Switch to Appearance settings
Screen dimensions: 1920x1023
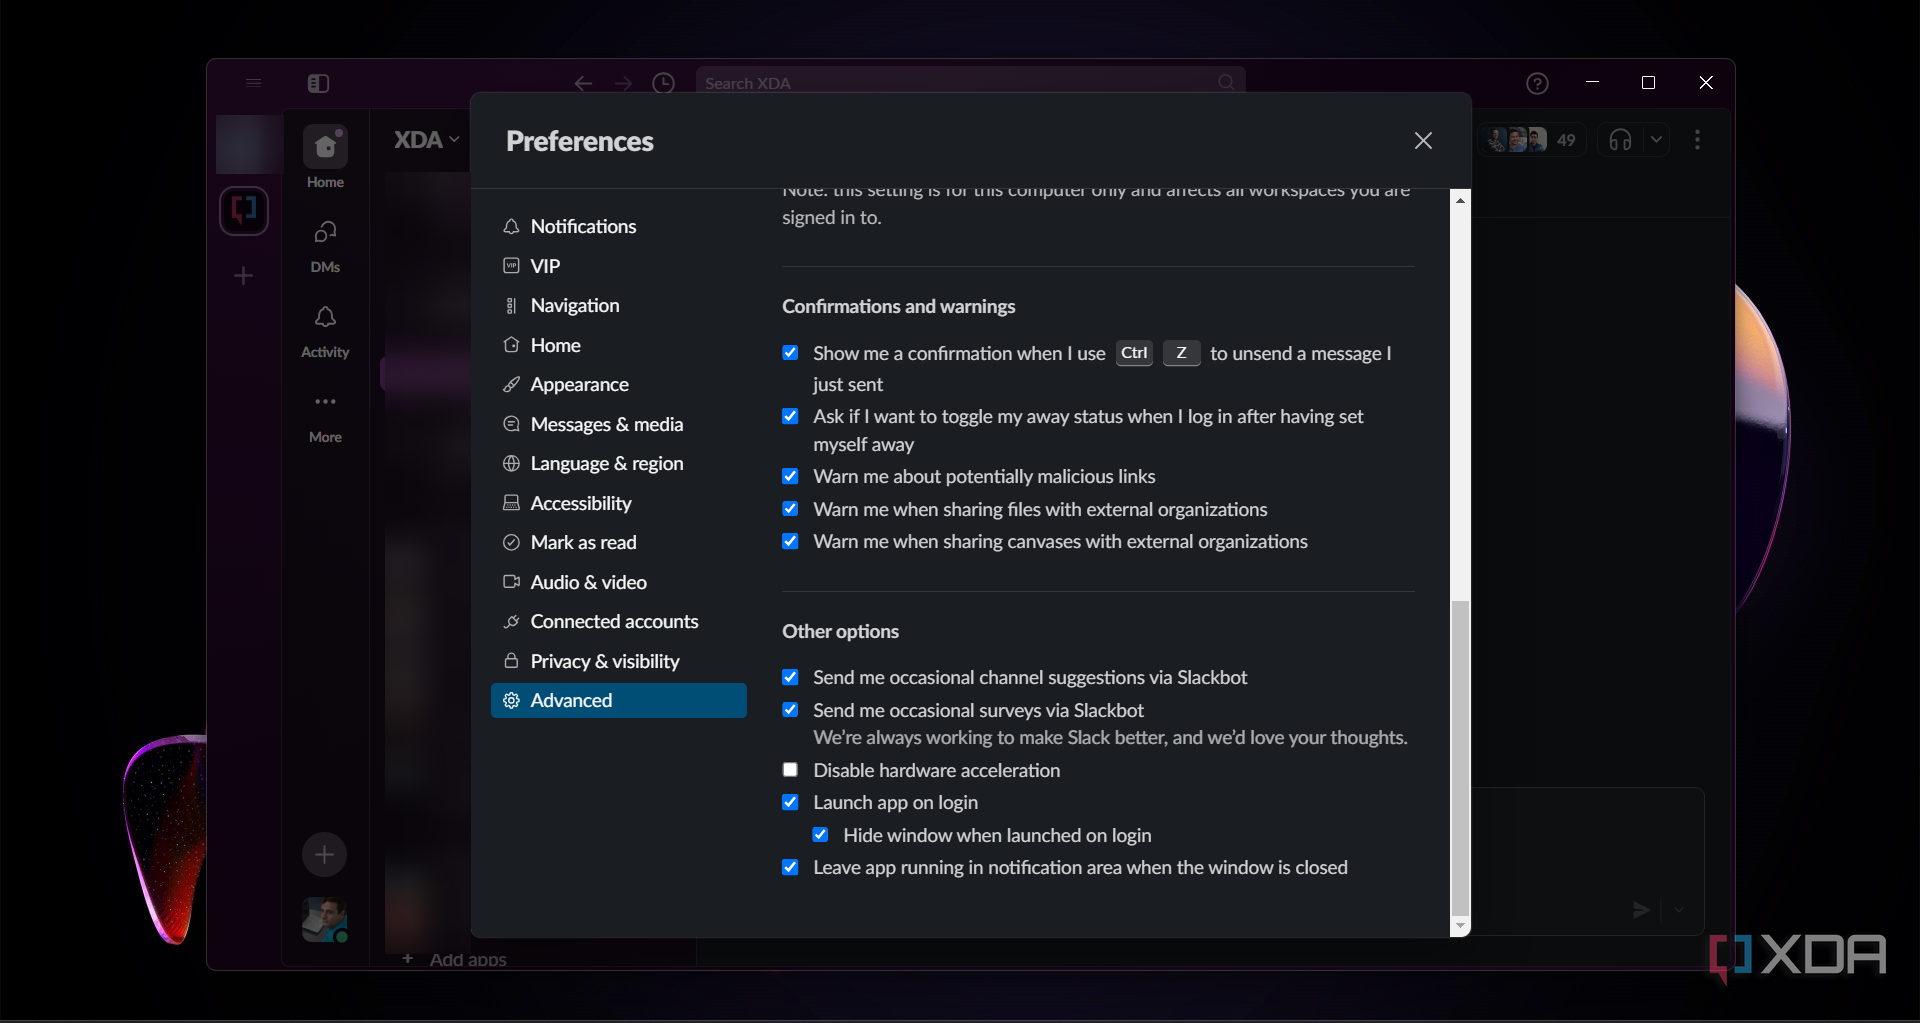619,384
